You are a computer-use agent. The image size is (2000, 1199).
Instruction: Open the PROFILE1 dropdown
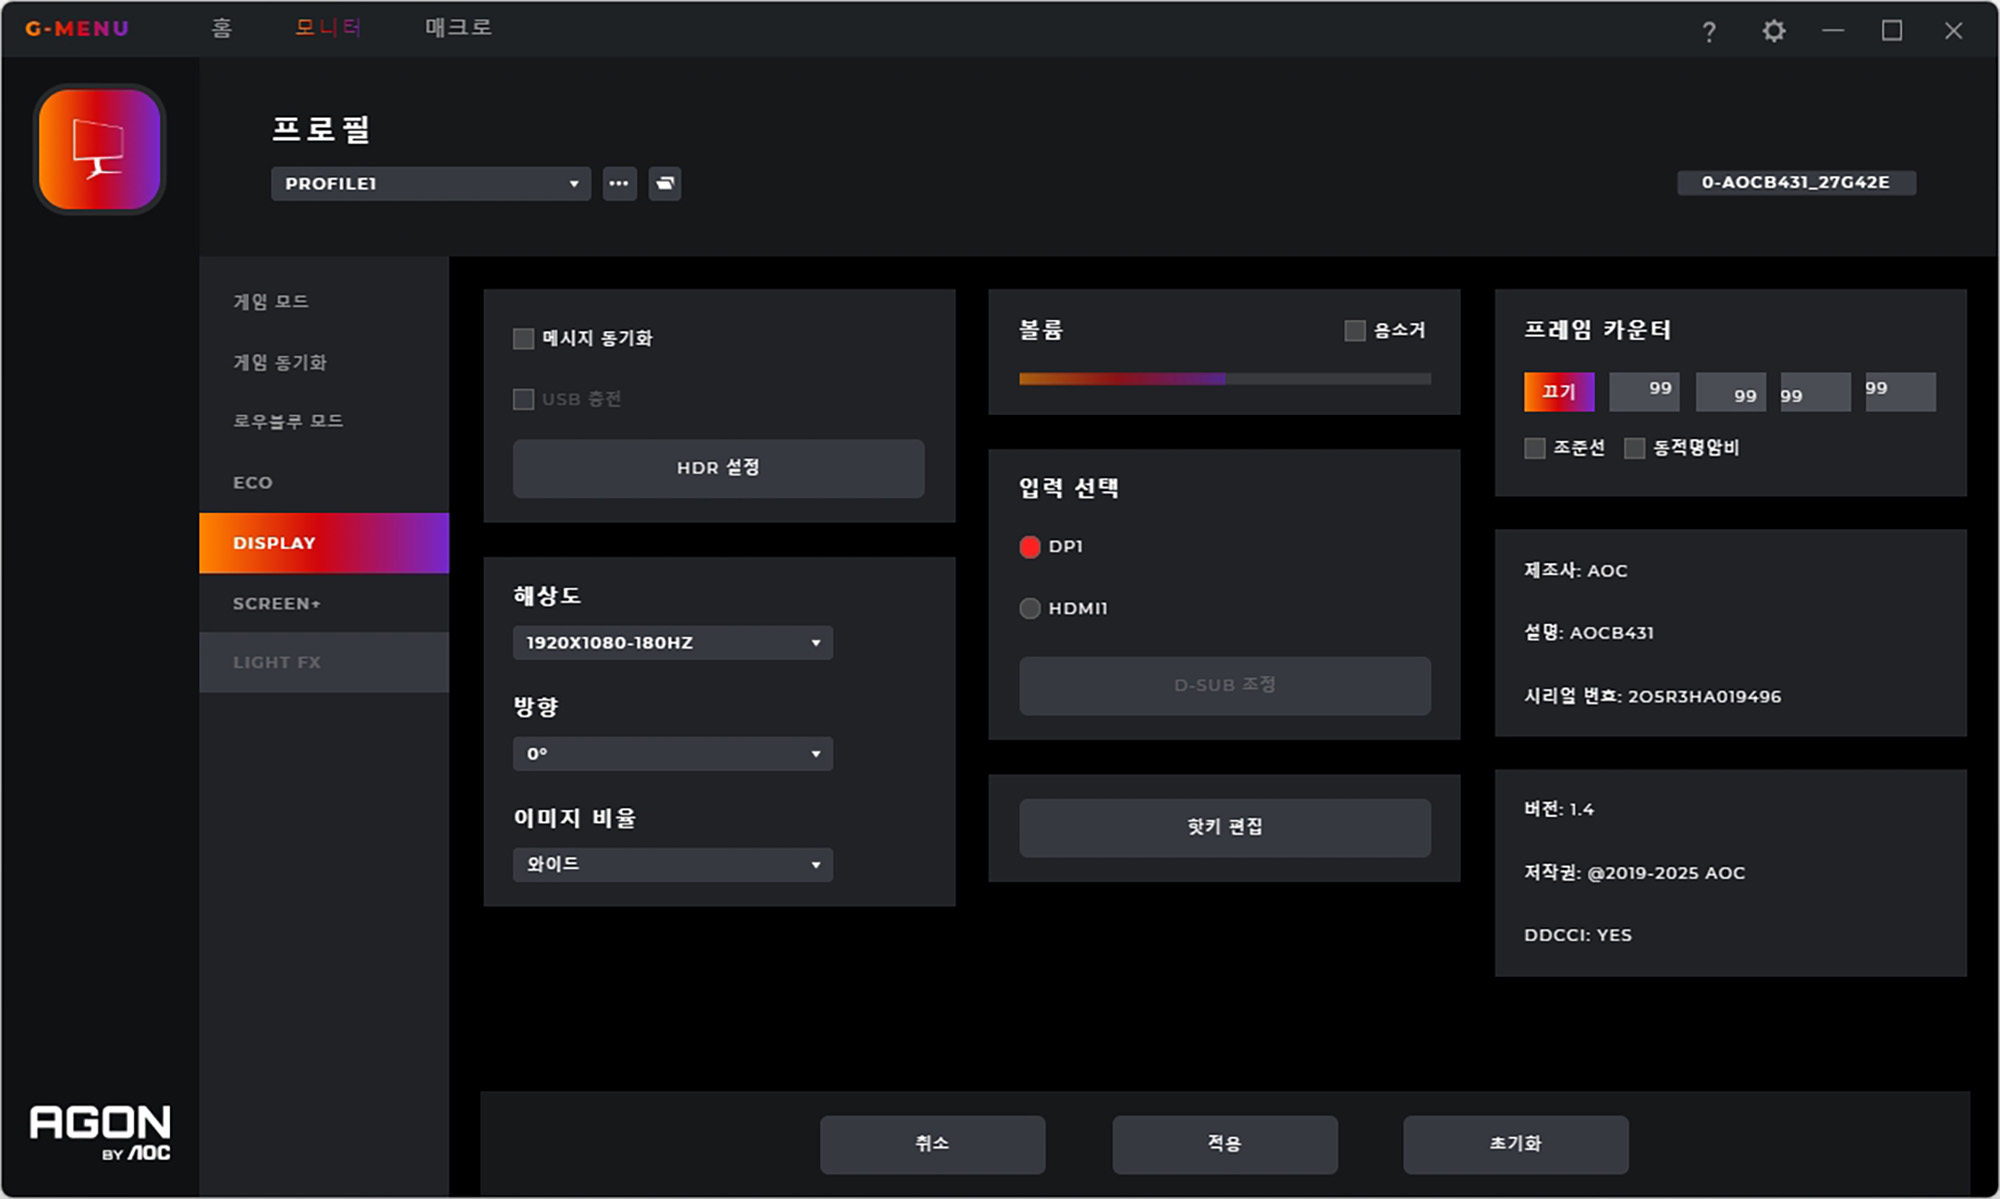coord(430,184)
